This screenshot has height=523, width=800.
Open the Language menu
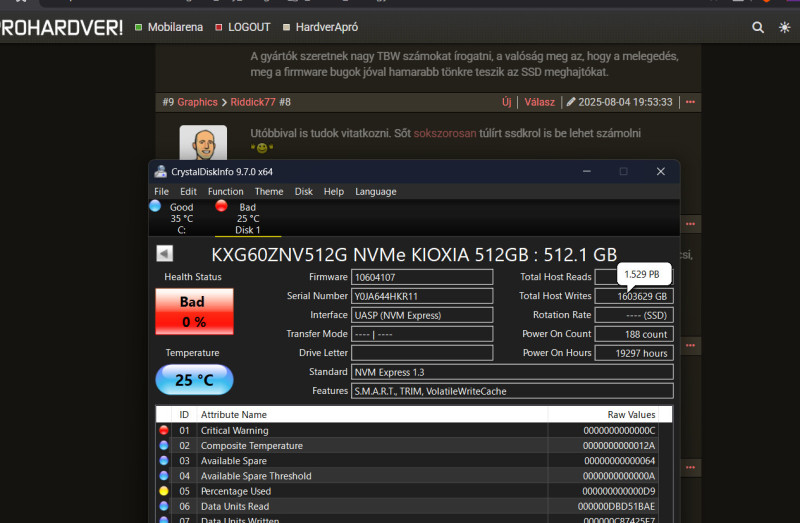(x=376, y=191)
